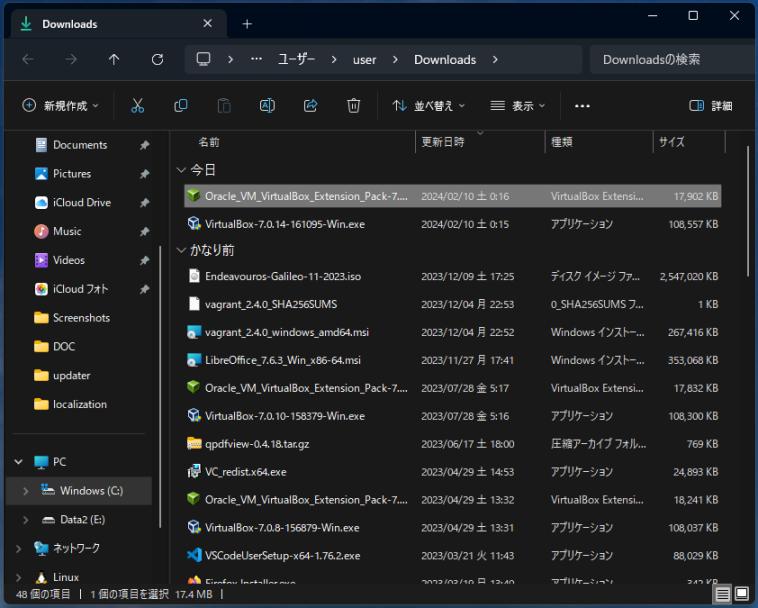Click the Rename icon in toolbar
758x608 pixels.
tap(267, 105)
